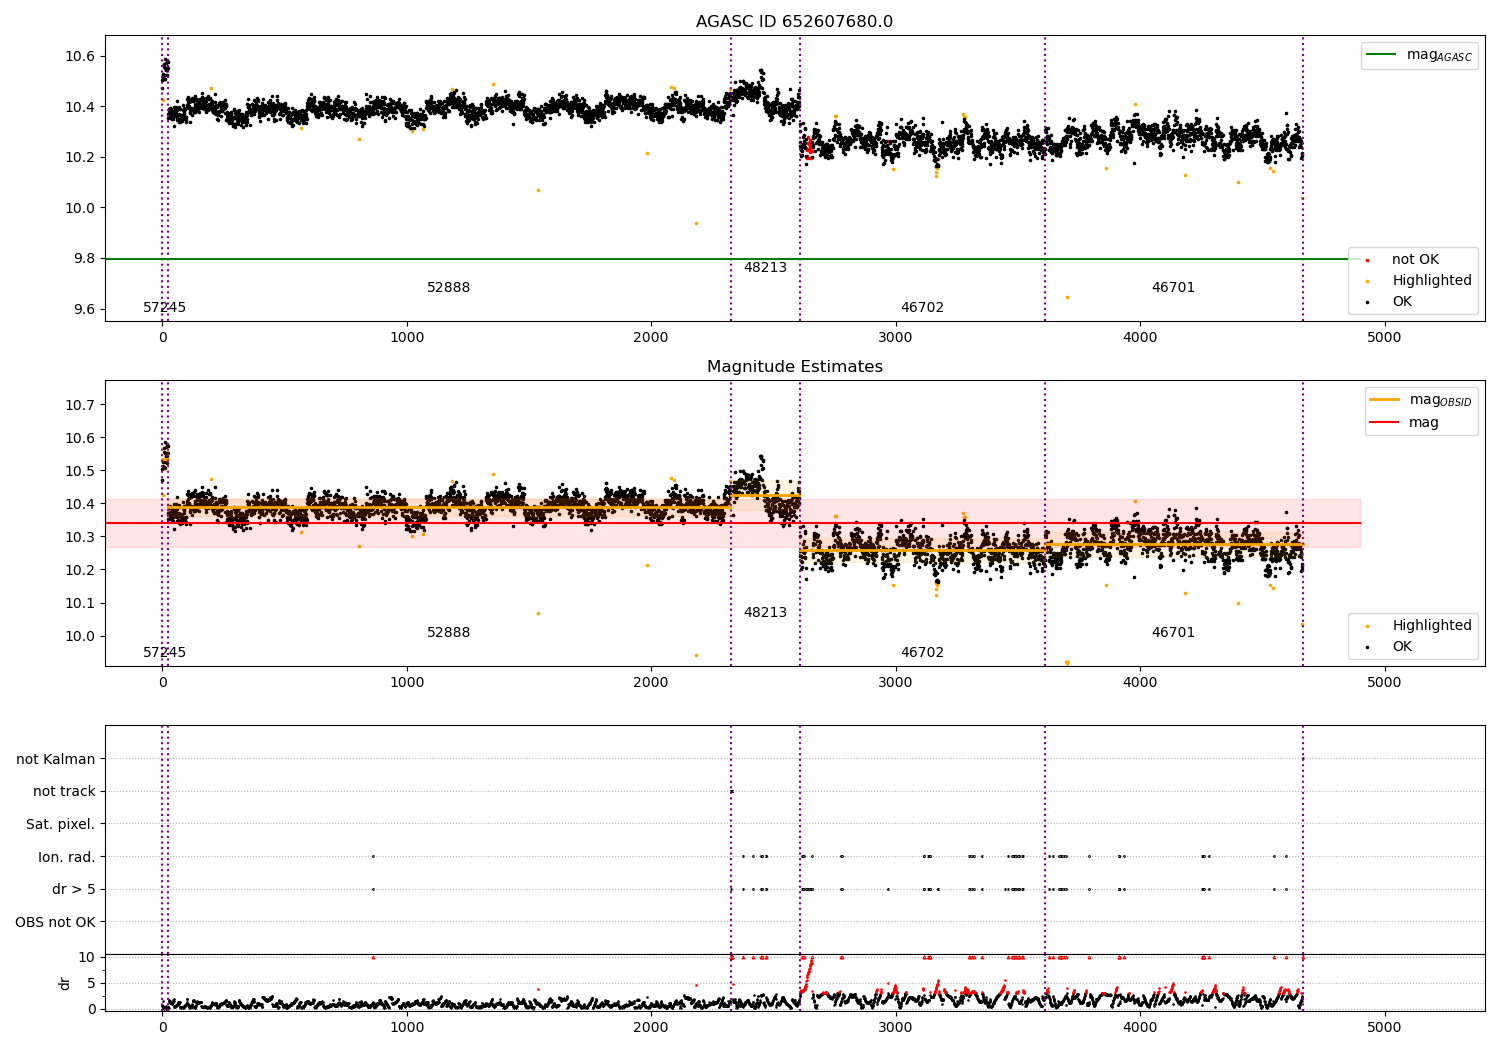Screen dimensions: 1500x1050
Task: Click obsid label 57245 in the Magnitude Estimates plot
Action: click(x=164, y=652)
